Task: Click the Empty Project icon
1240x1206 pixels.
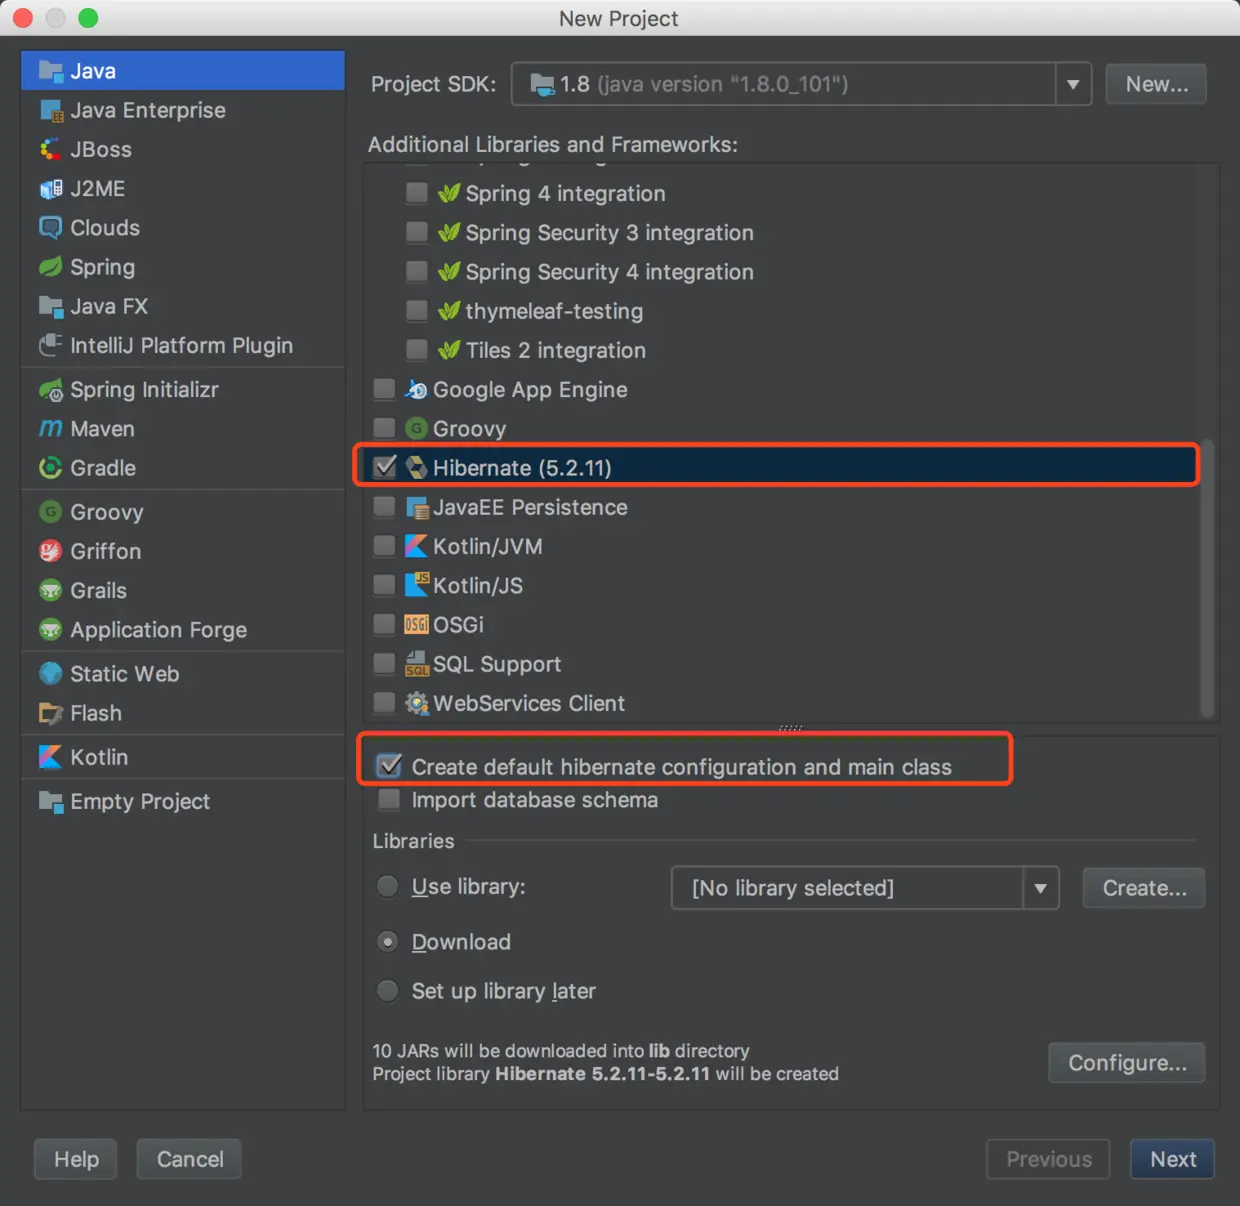Action: point(50,801)
